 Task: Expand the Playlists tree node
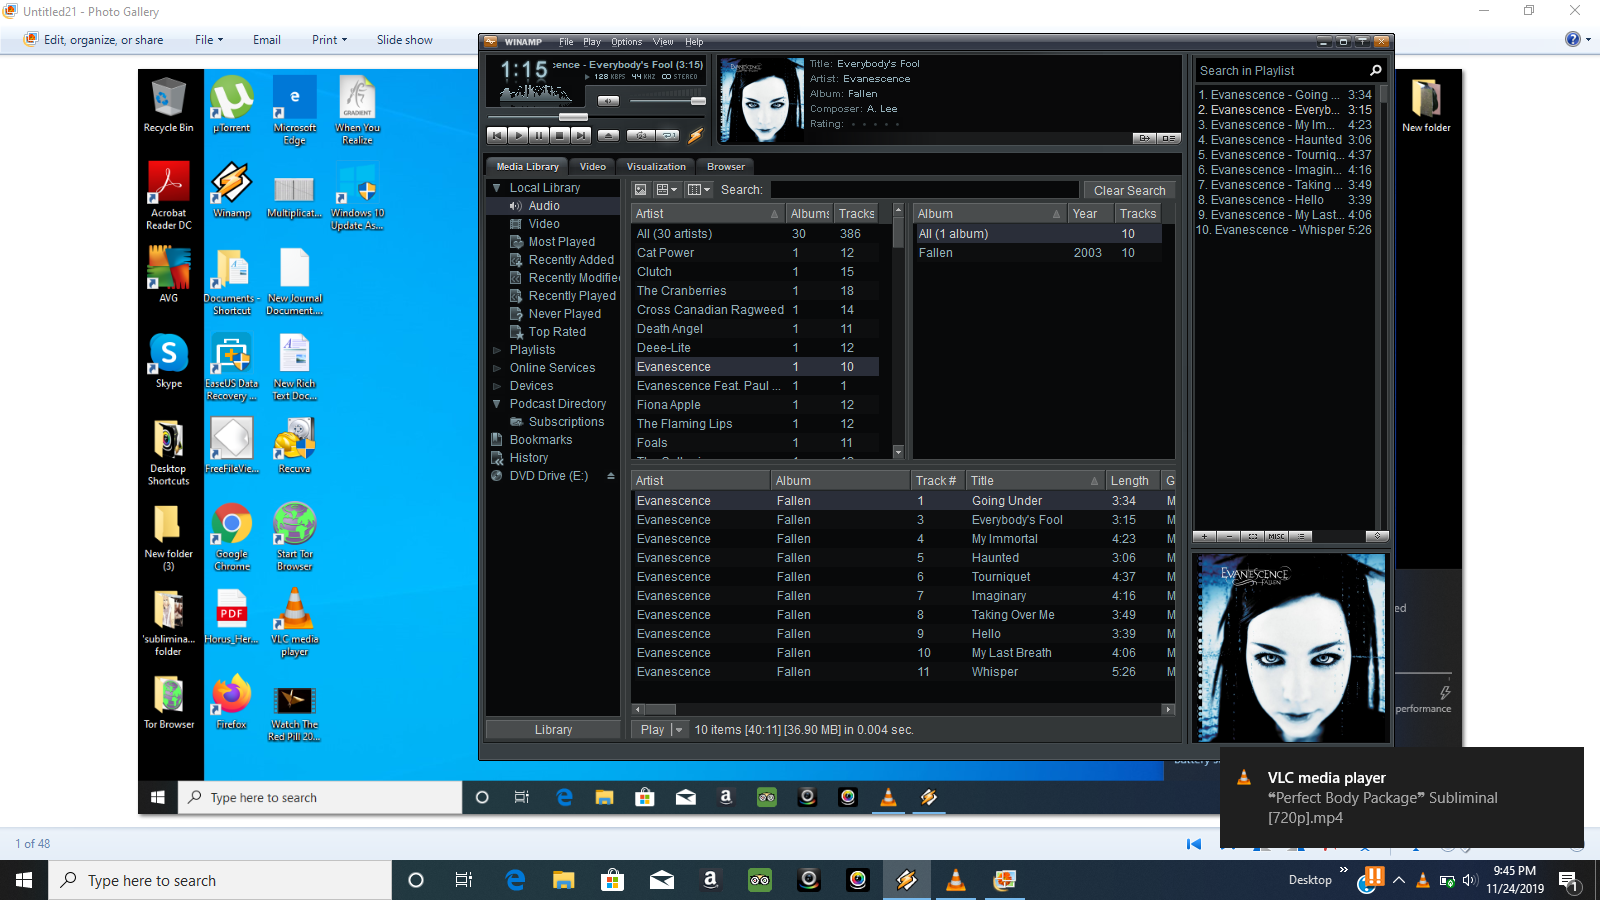click(x=496, y=350)
